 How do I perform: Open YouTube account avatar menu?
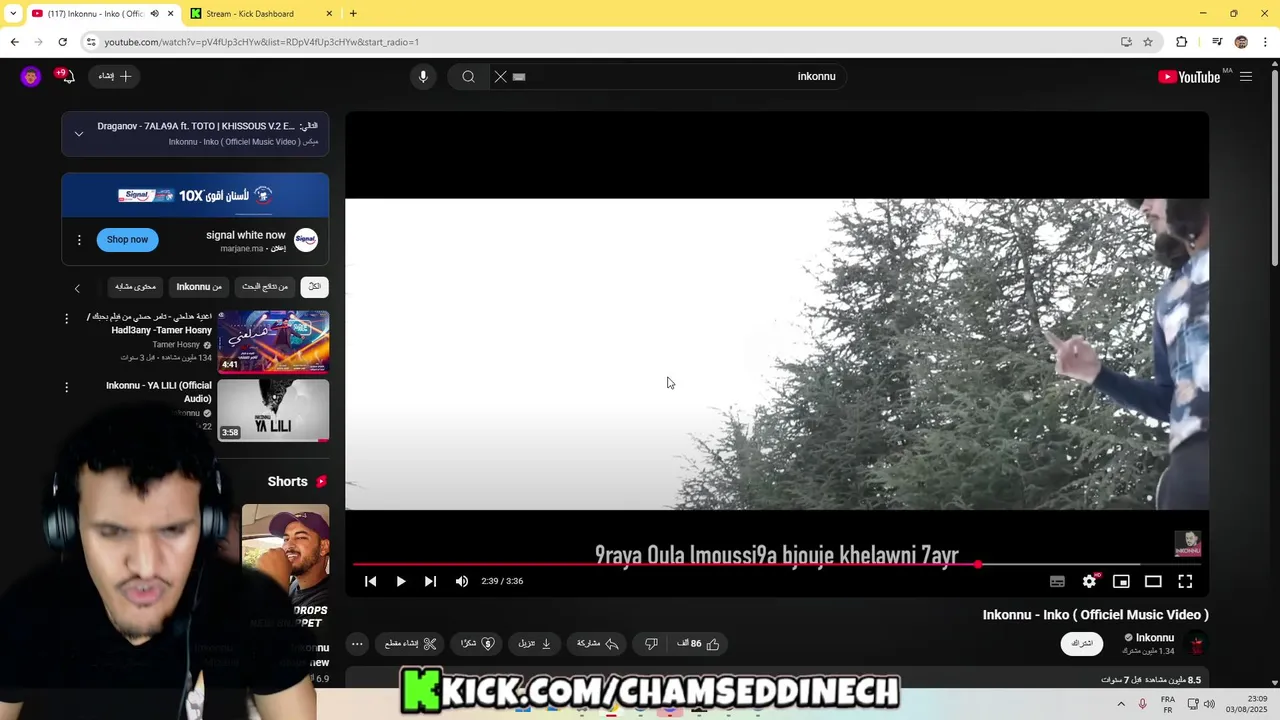tap(31, 77)
